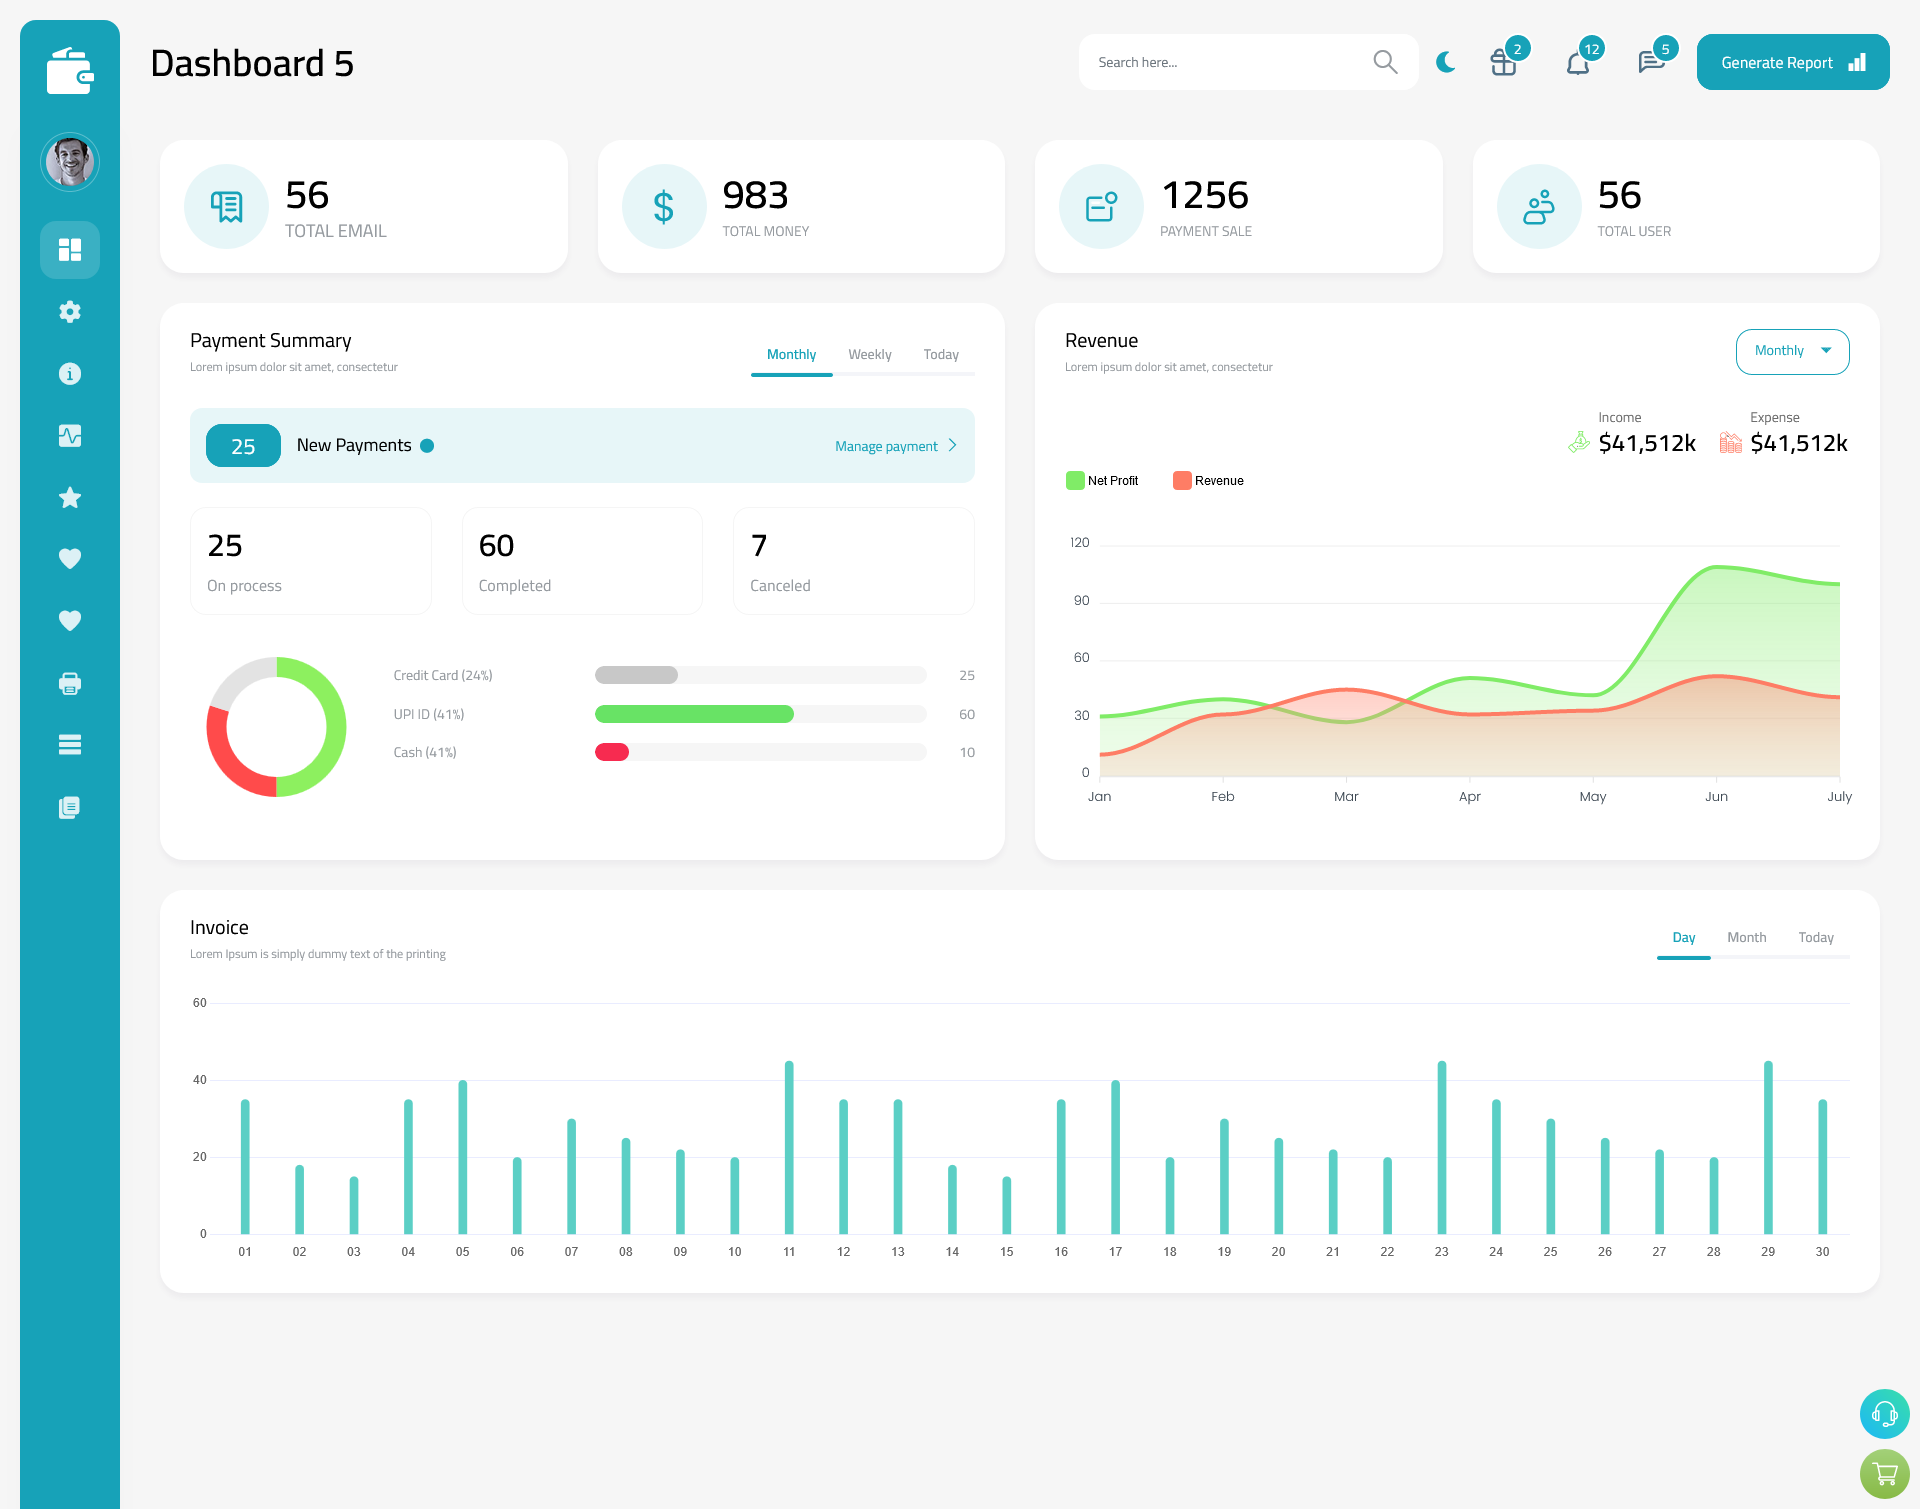Click the document/report icon in sidebar
The height and width of the screenshot is (1509, 1920).
pyautogui.click(x=70, y=808)
